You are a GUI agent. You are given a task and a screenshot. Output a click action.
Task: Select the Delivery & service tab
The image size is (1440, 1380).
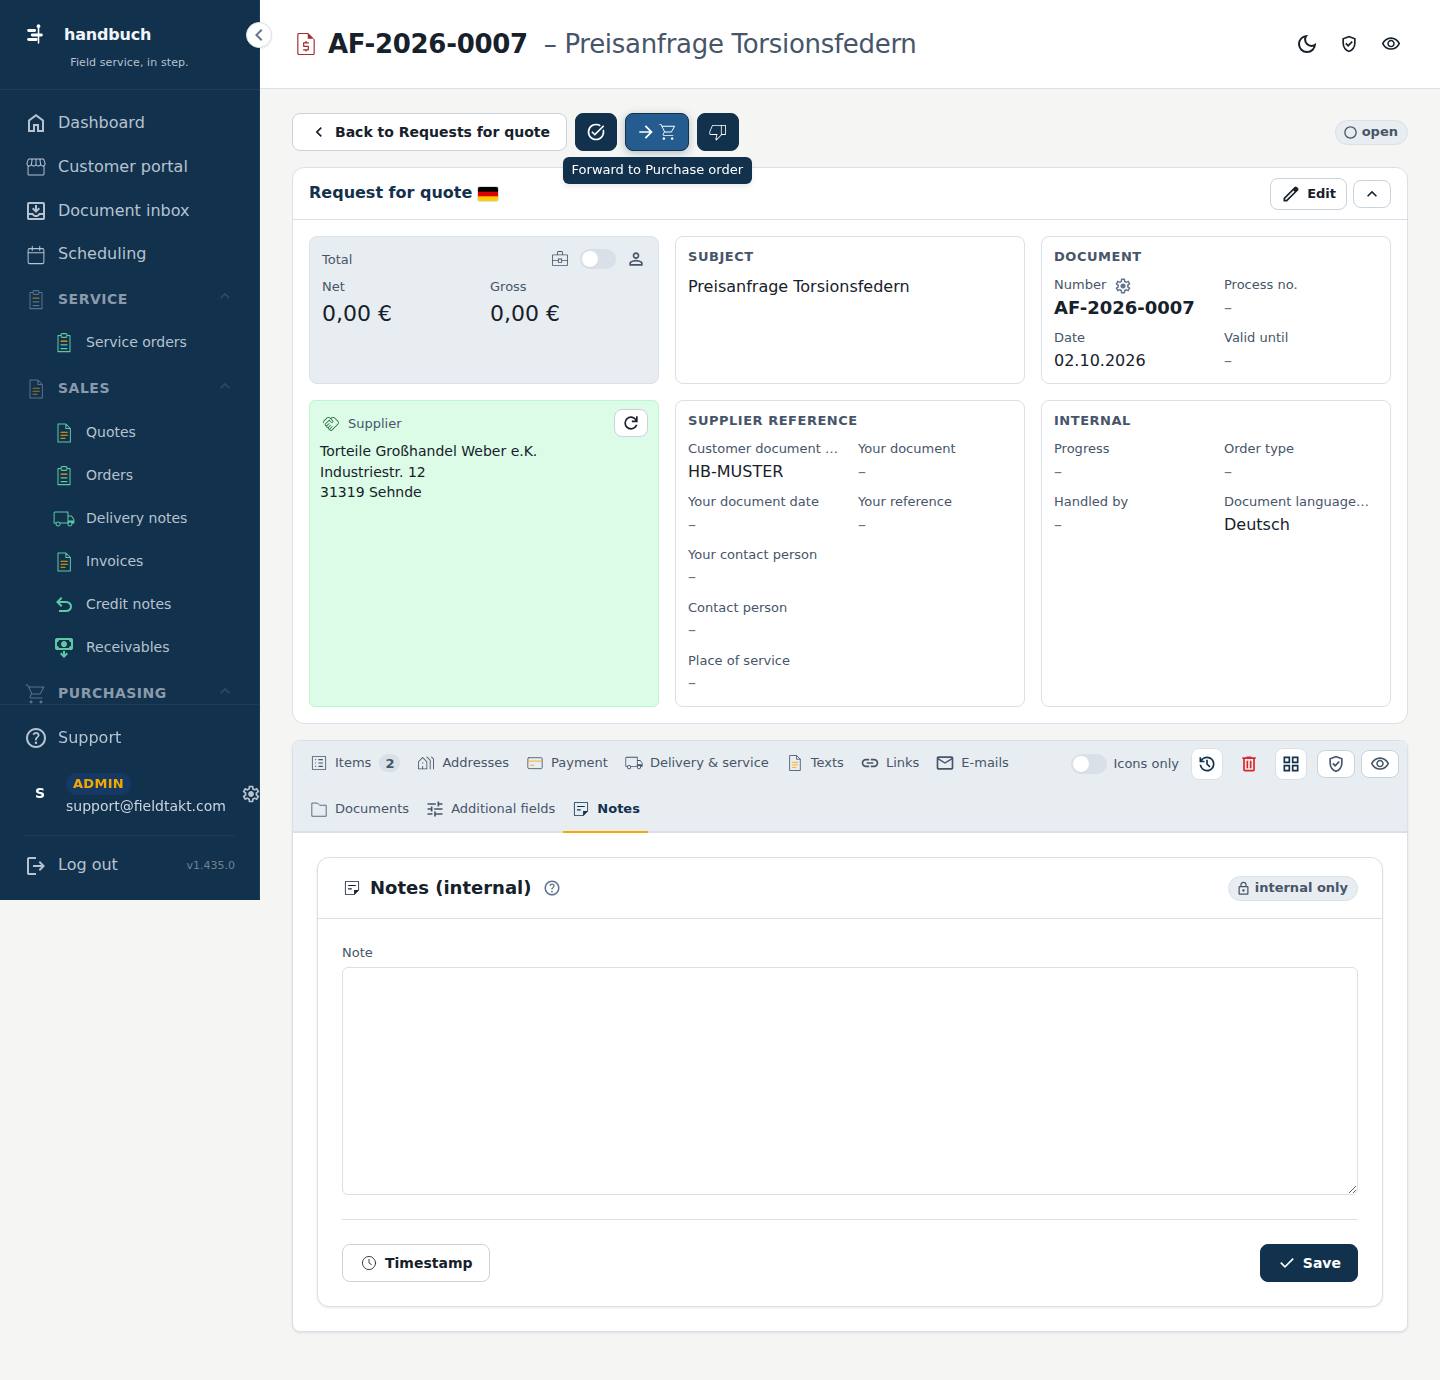coord(697,763)
